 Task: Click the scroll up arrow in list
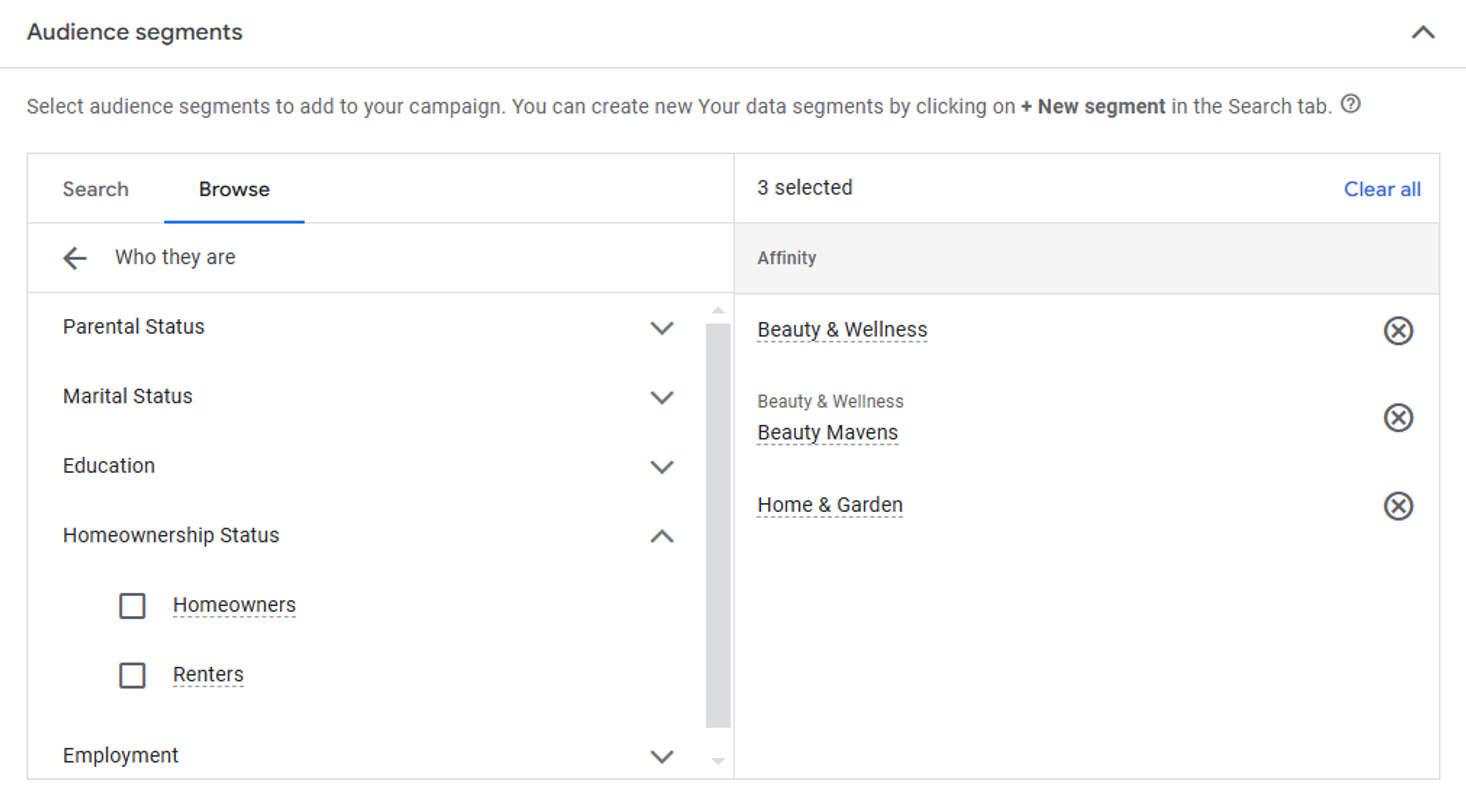(717, 310)
